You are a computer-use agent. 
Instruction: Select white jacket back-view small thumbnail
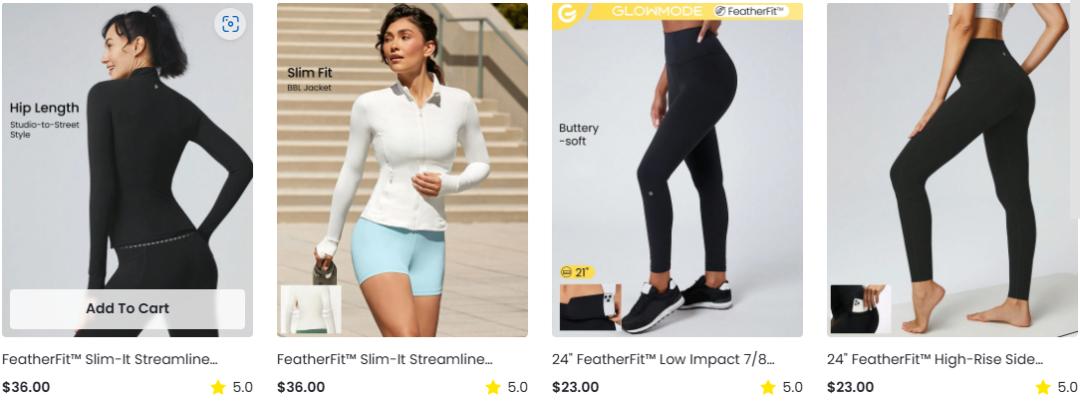(x=310, y=310)
